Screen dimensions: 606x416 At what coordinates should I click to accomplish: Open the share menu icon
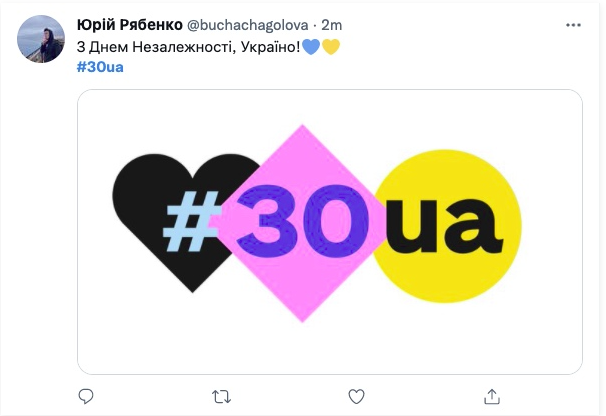(491, 396)
